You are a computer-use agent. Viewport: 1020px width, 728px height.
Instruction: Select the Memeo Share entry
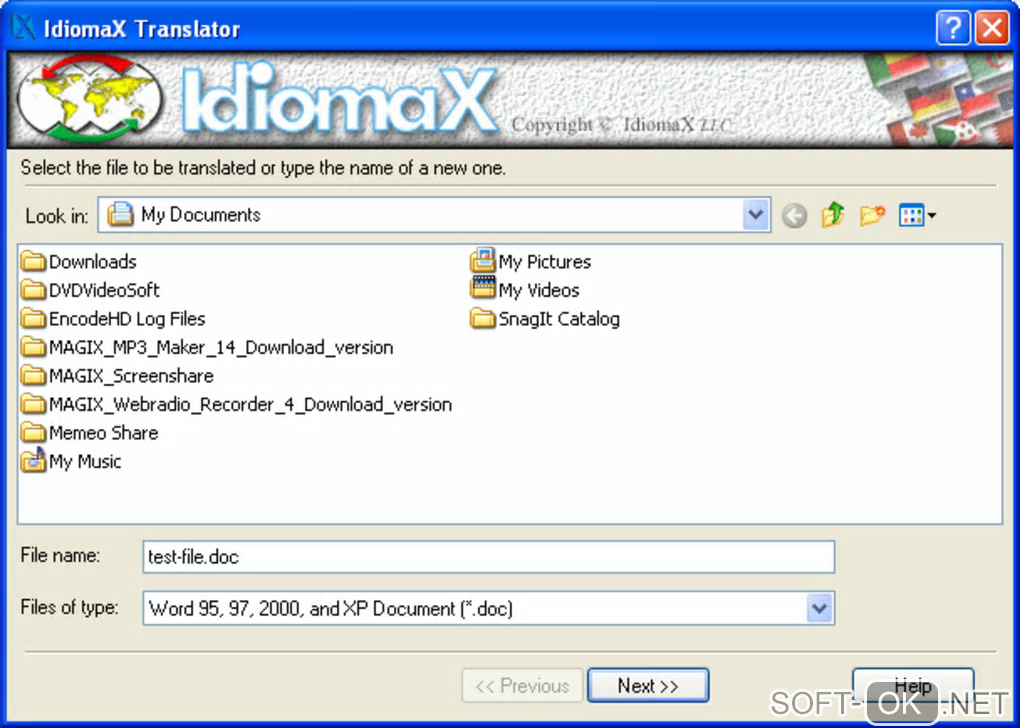tap(103, 433)
